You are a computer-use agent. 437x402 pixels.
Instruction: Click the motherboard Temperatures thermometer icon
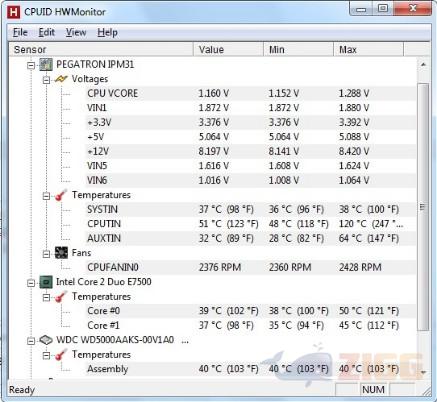61,195
